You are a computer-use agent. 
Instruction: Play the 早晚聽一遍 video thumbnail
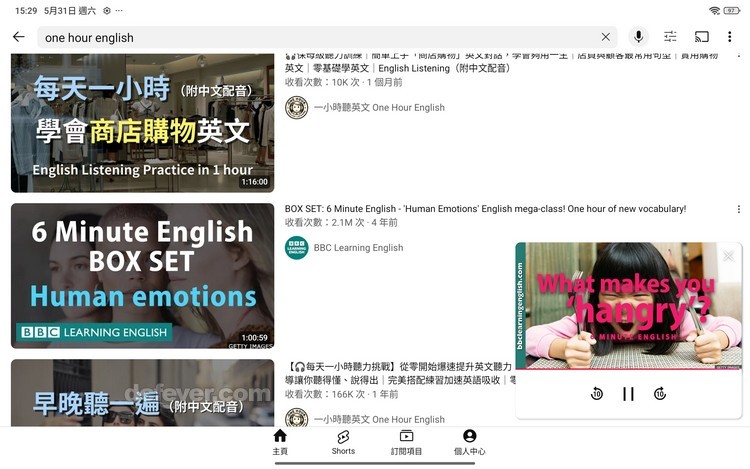point(143,393)
